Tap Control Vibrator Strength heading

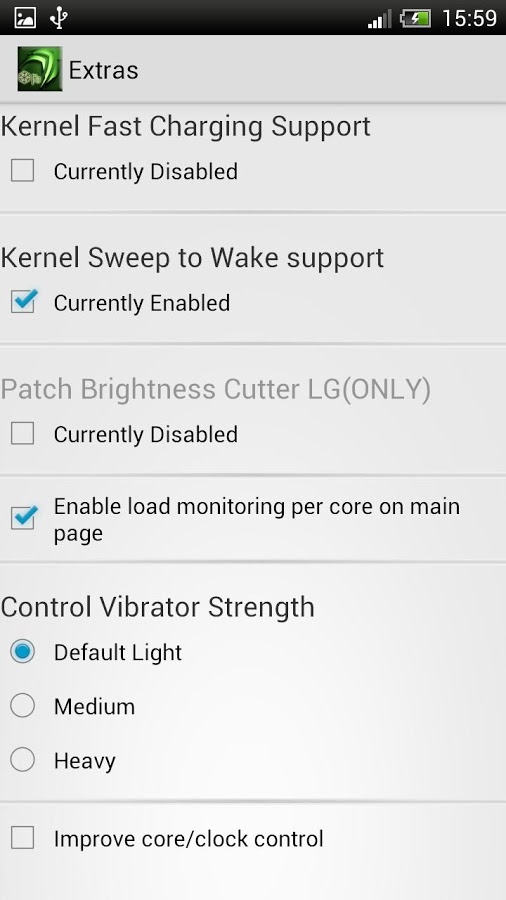(x=158, y=607)
